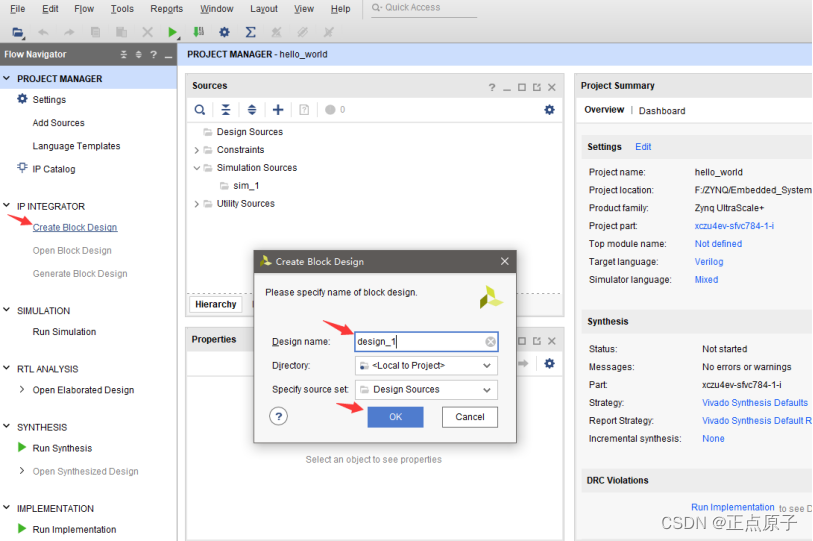
Task: Select Run Simulation in Flow Navigator
Action: pyautogui.click(x=64, y=331)
